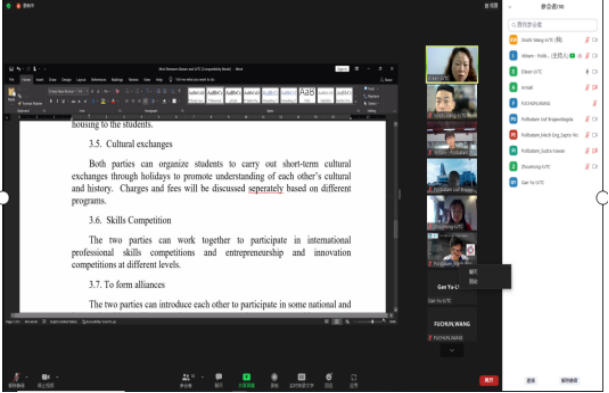
Task: Switch to the Word Review tab
Action: click(133, 80)
